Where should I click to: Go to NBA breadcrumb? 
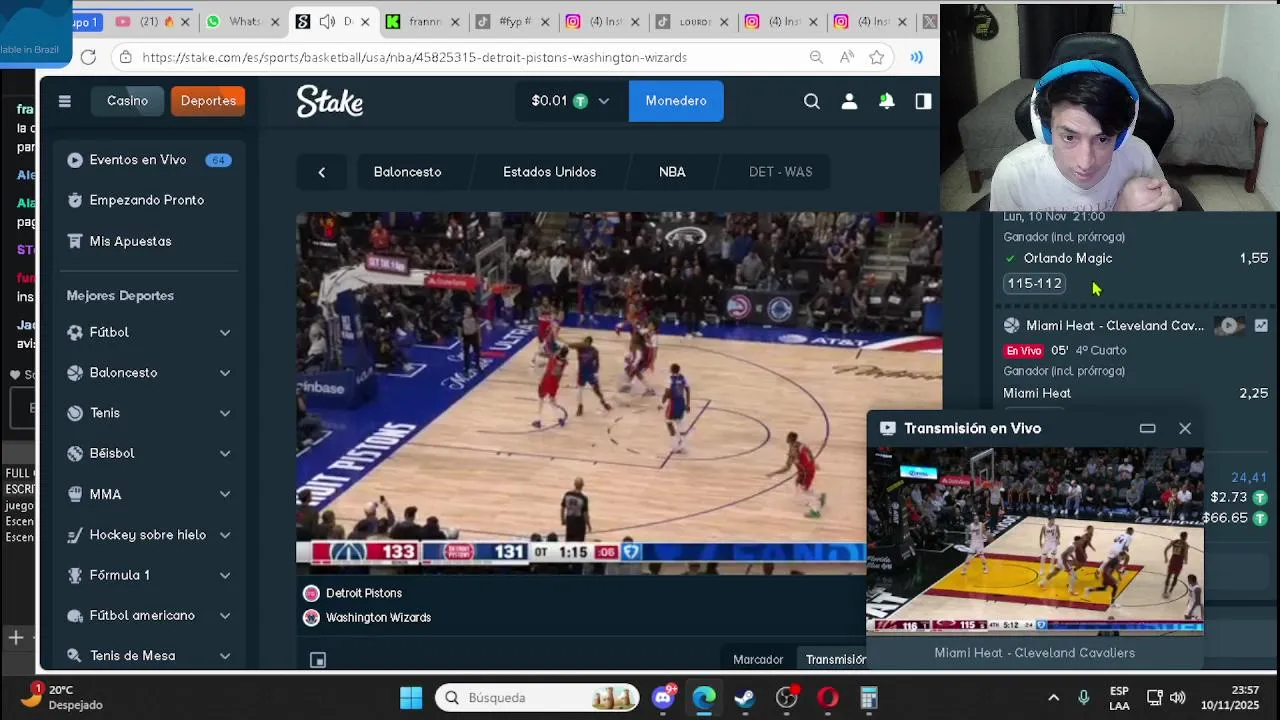672,172
